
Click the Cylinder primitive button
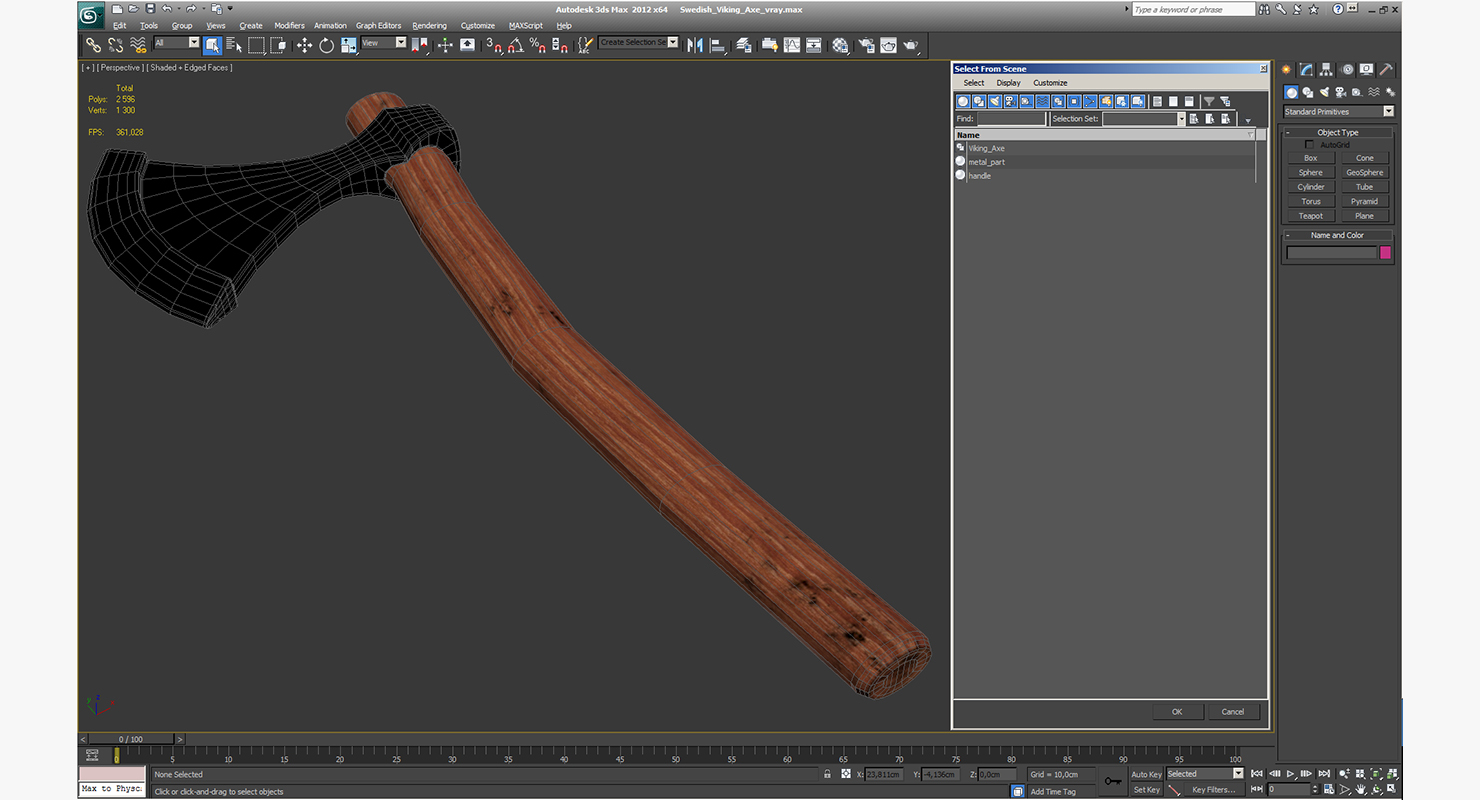pyautogui.click(x=1310, y=187)
